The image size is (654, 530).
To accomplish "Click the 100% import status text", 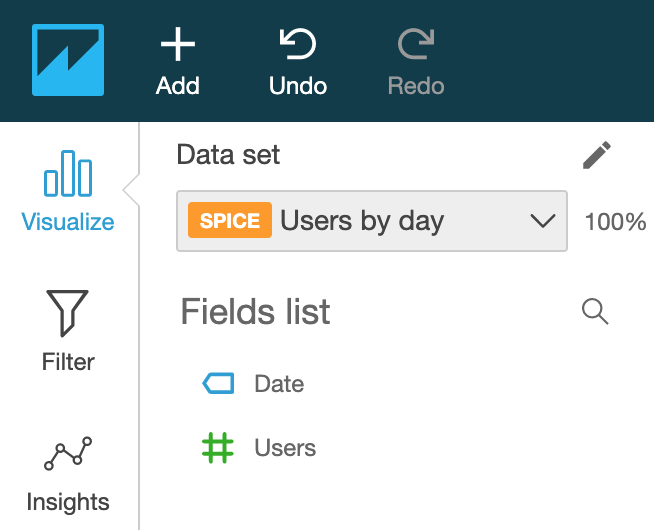I will click(x=615, y=221).
